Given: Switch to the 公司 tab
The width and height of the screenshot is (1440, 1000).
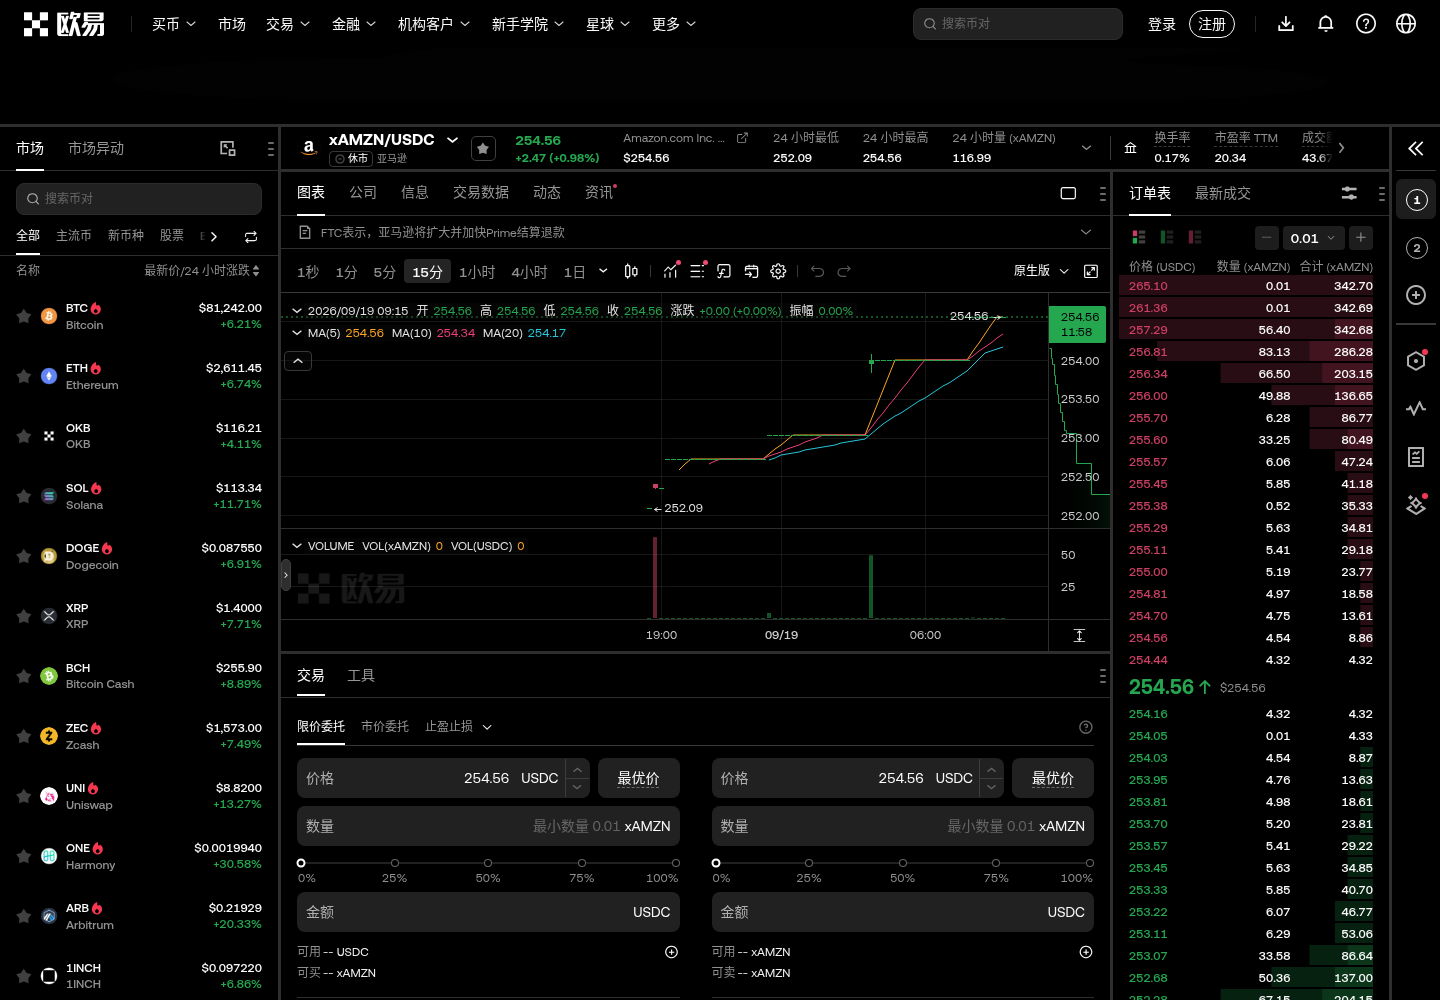Looking at the screenshot, I should 363,192.
